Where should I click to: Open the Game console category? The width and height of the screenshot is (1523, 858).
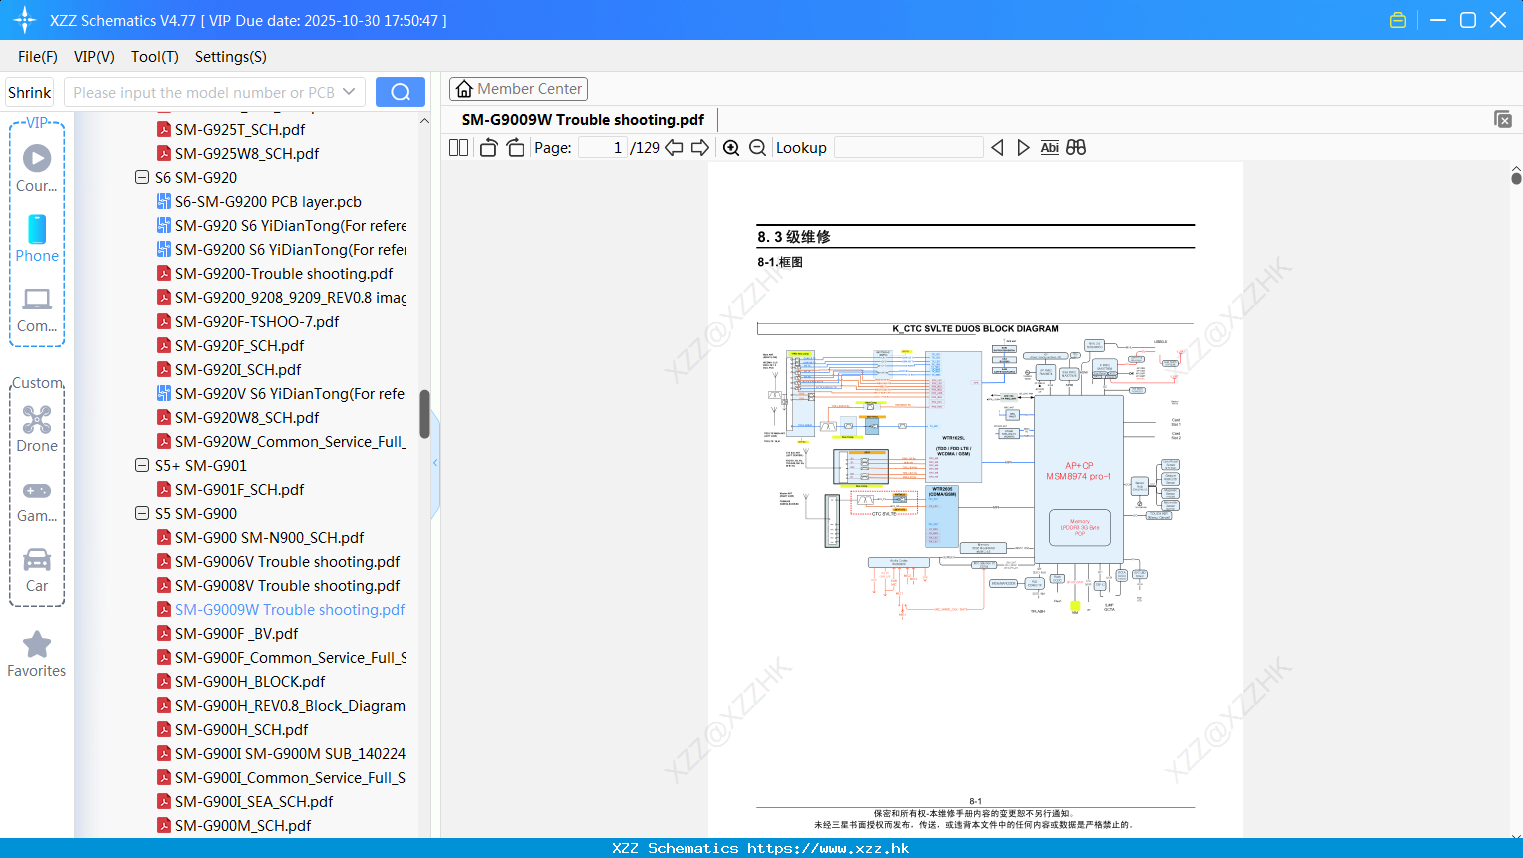tap(37, 501)
